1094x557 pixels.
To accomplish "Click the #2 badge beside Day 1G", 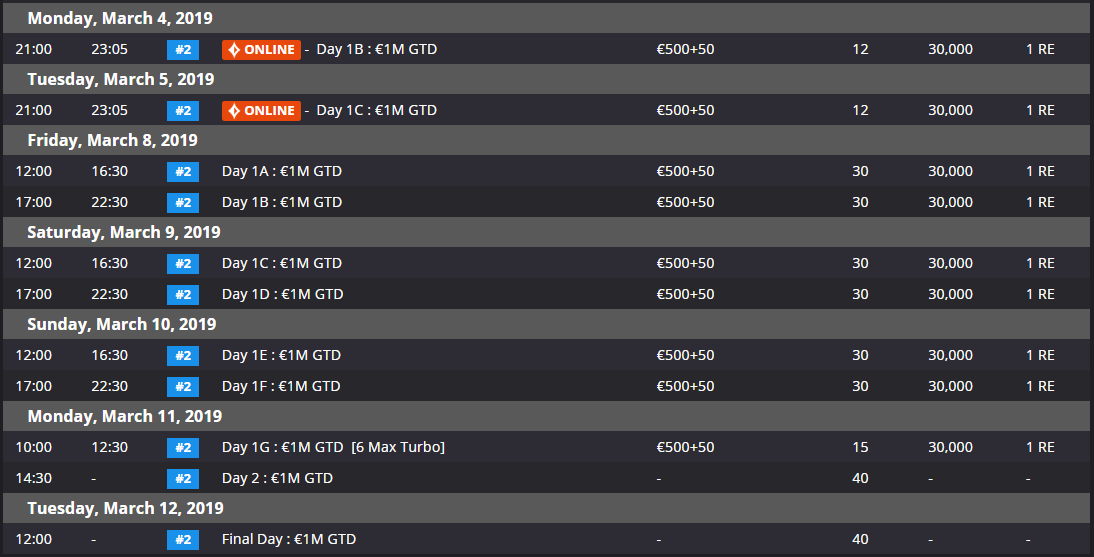I will pyautogui.click(x=183, y=447).
